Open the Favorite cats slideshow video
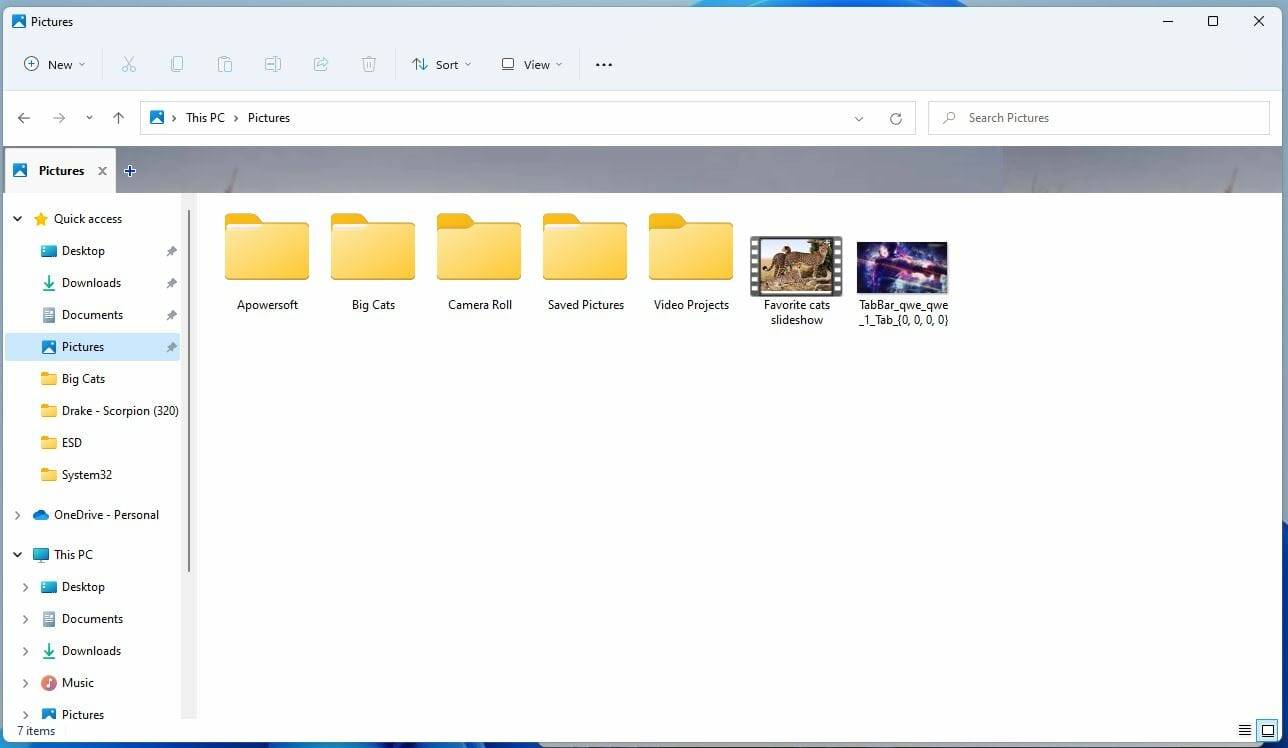Image resolution: width=1288 pixels, height=748 pixels. [796, 265]
